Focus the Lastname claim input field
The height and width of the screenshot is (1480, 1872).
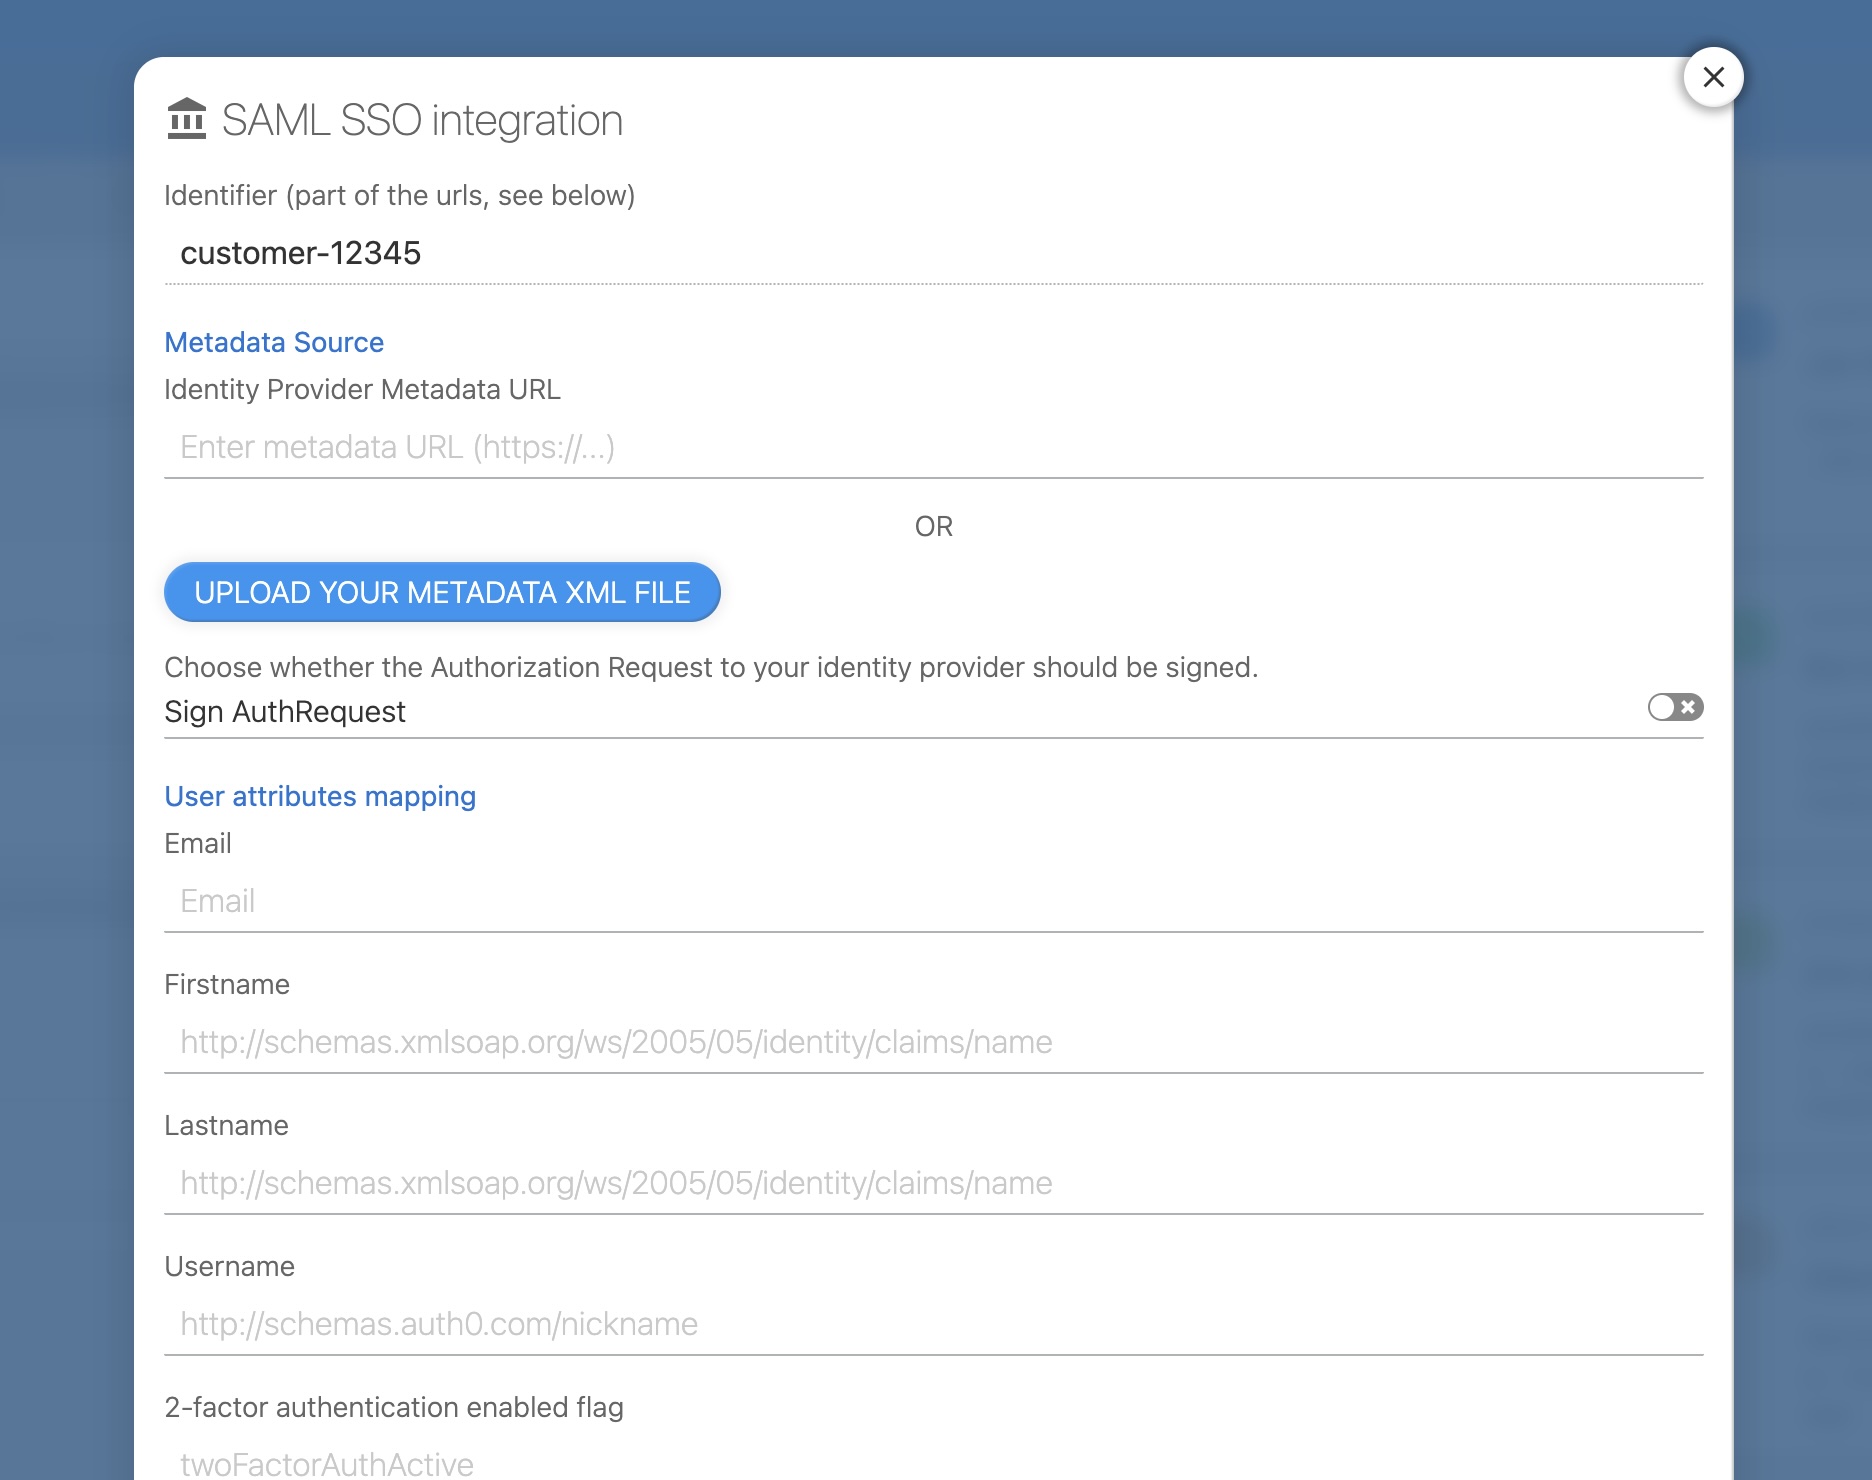pos(932,1184)
